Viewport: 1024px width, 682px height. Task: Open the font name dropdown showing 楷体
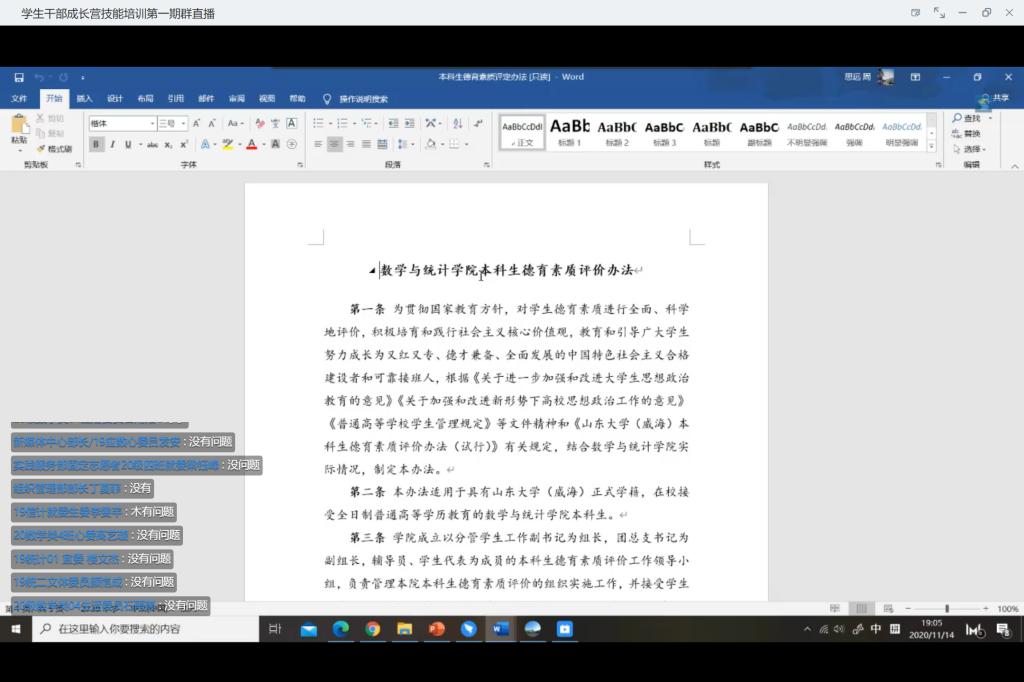click(122, 123)
